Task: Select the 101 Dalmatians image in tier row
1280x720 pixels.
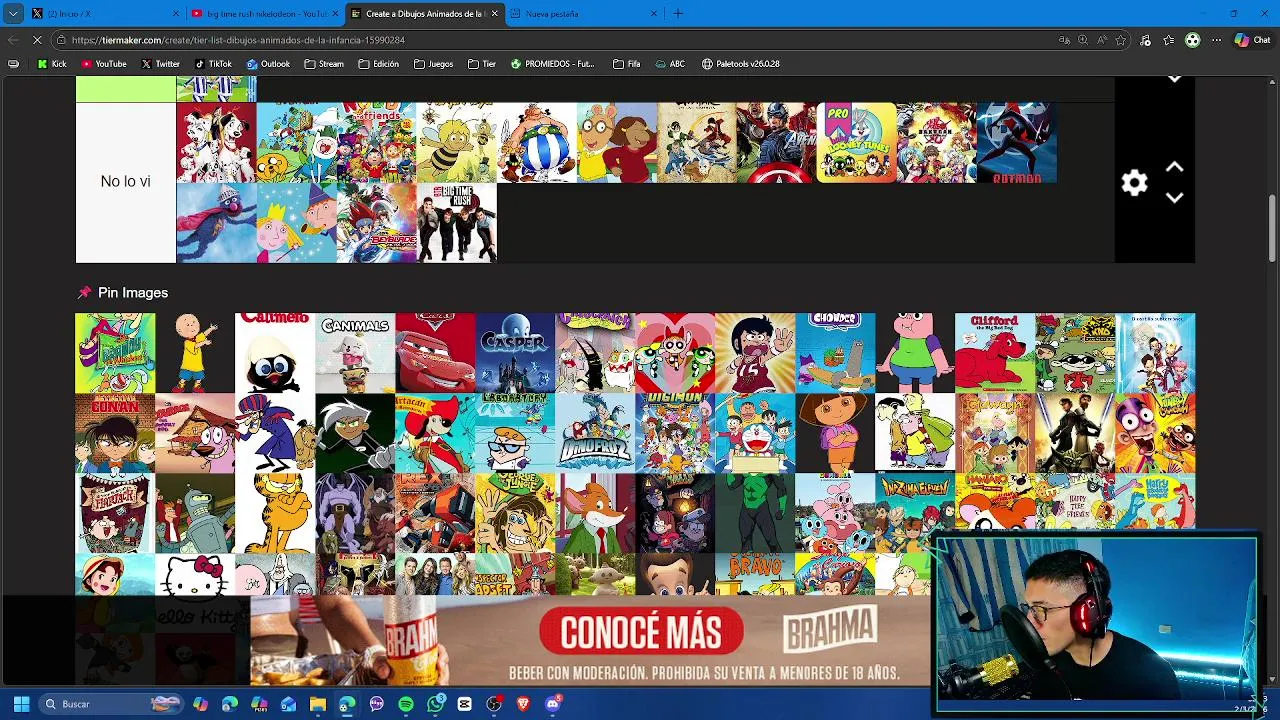Action: point(216,142)
